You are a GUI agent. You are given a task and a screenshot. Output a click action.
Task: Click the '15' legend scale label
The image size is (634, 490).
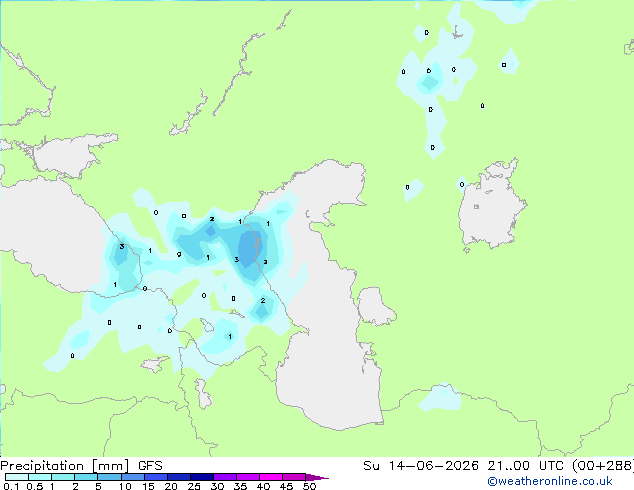tap(148, 486)
